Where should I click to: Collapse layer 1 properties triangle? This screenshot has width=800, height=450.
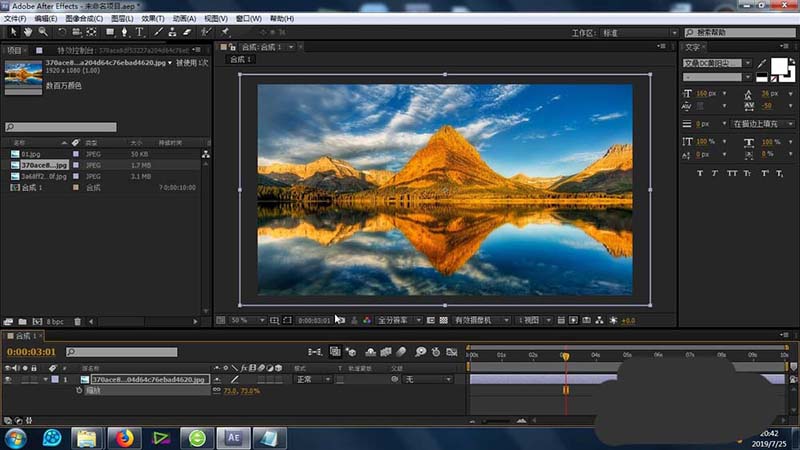pos(45,380)
